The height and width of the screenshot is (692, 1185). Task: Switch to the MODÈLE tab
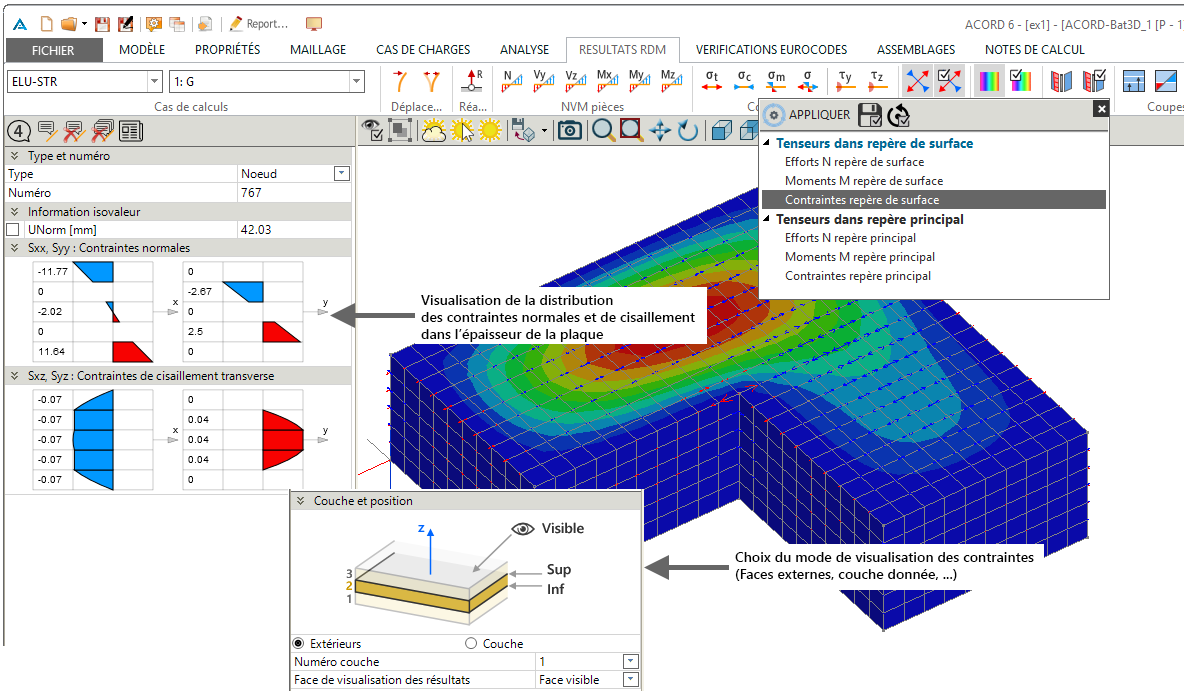(x=142, y=50)
